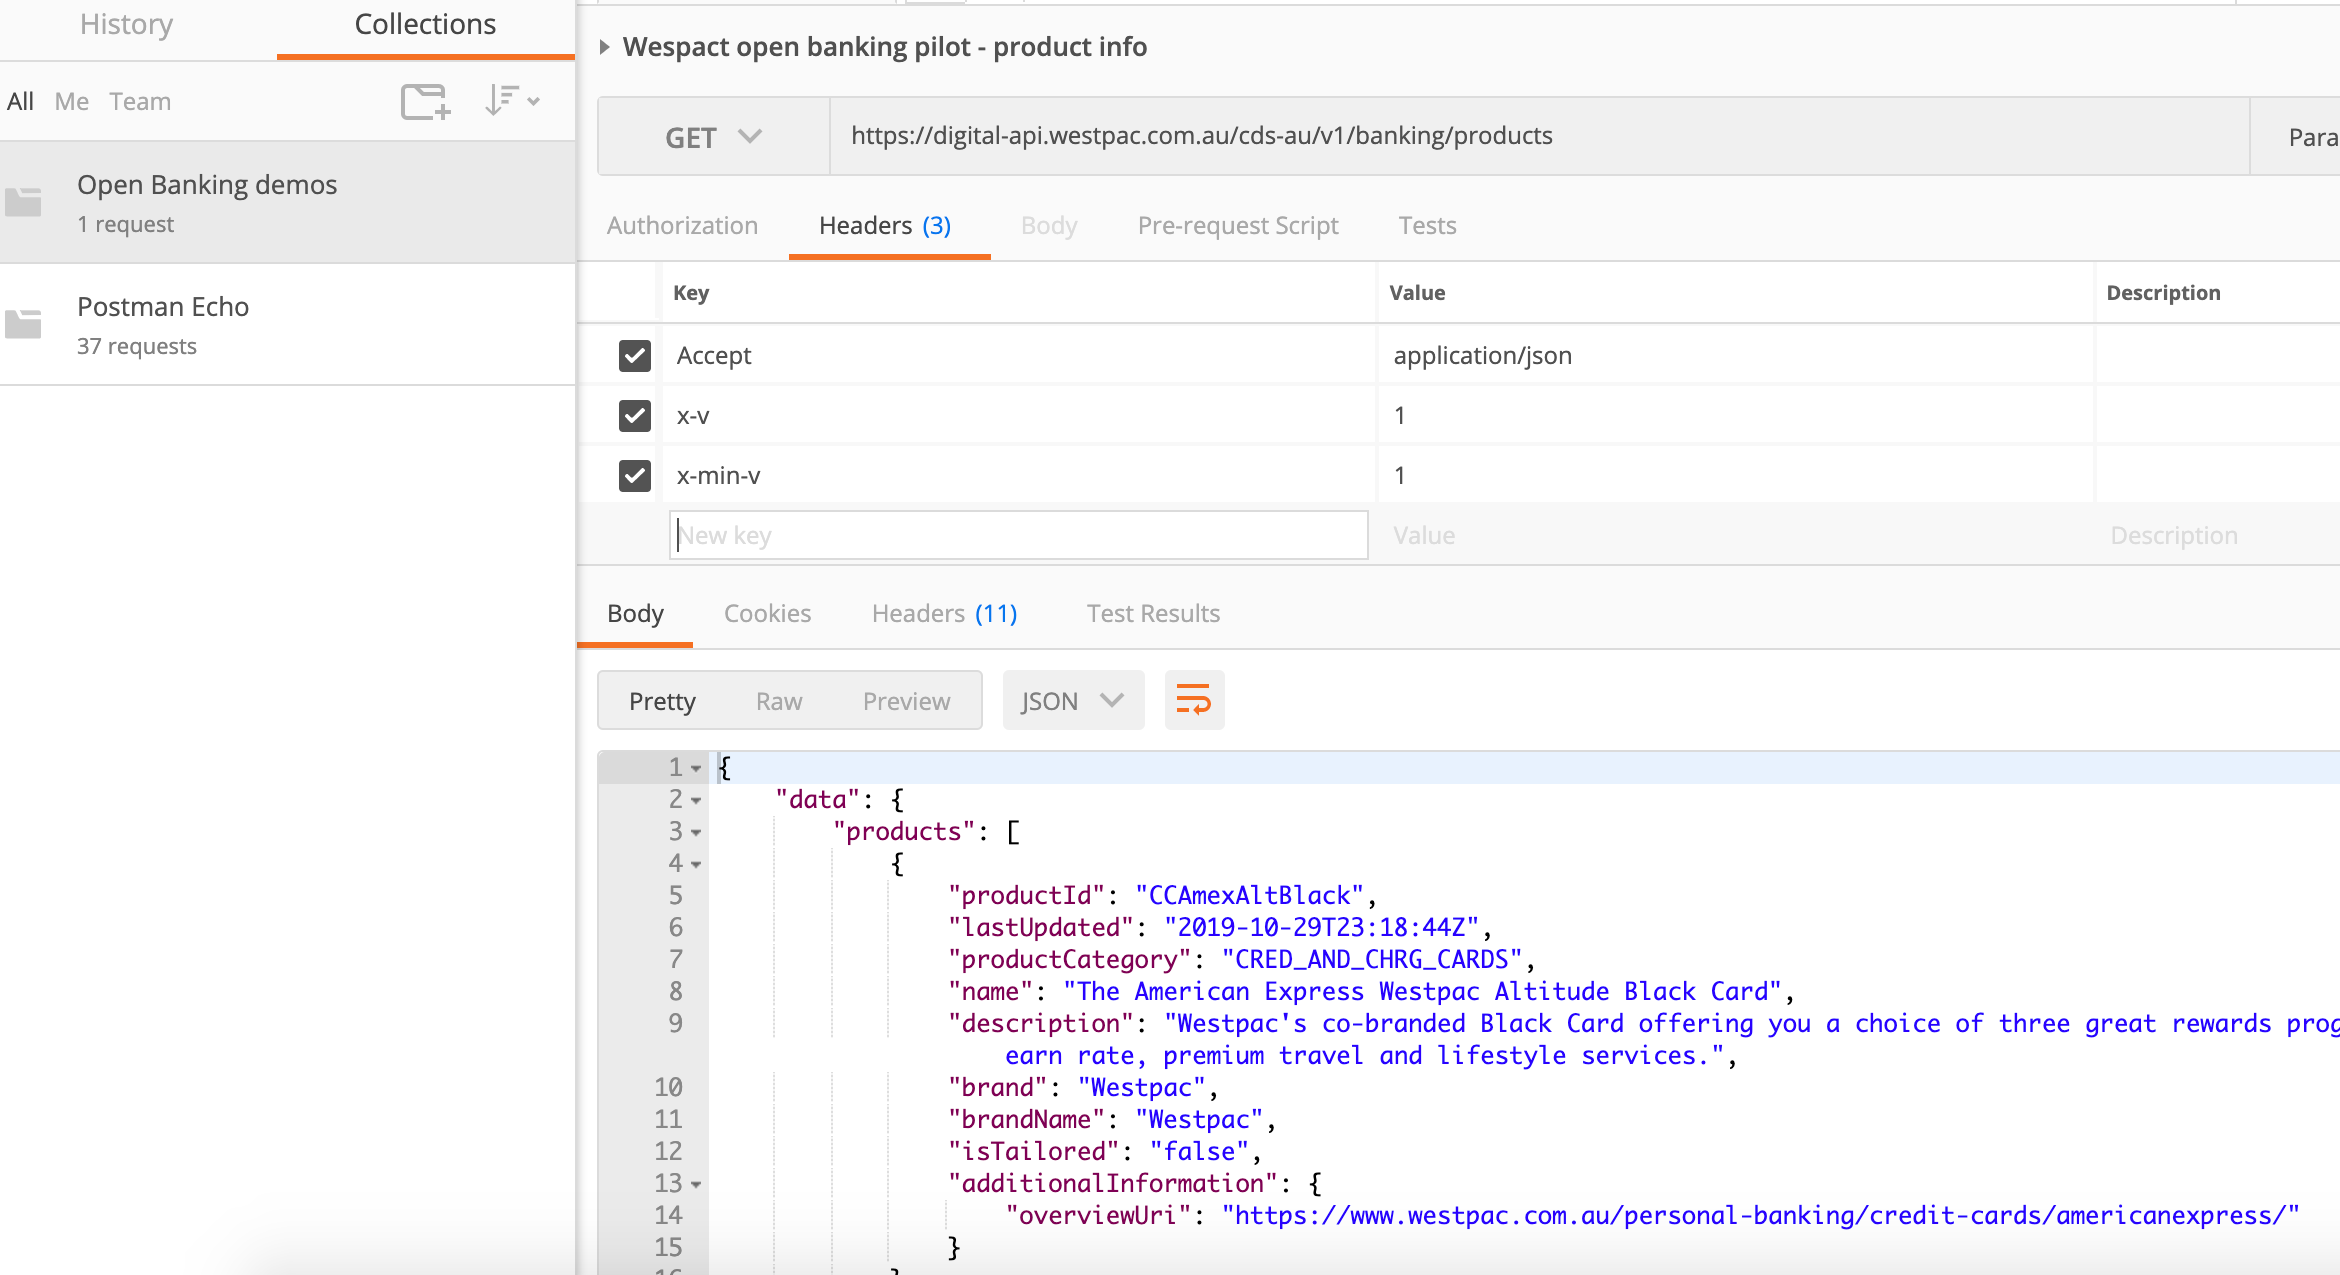The height and width of the screenshot is (1275, 2340).
Task: Click the Open Banking demos folder icon
Action: [x=23, y=203]
